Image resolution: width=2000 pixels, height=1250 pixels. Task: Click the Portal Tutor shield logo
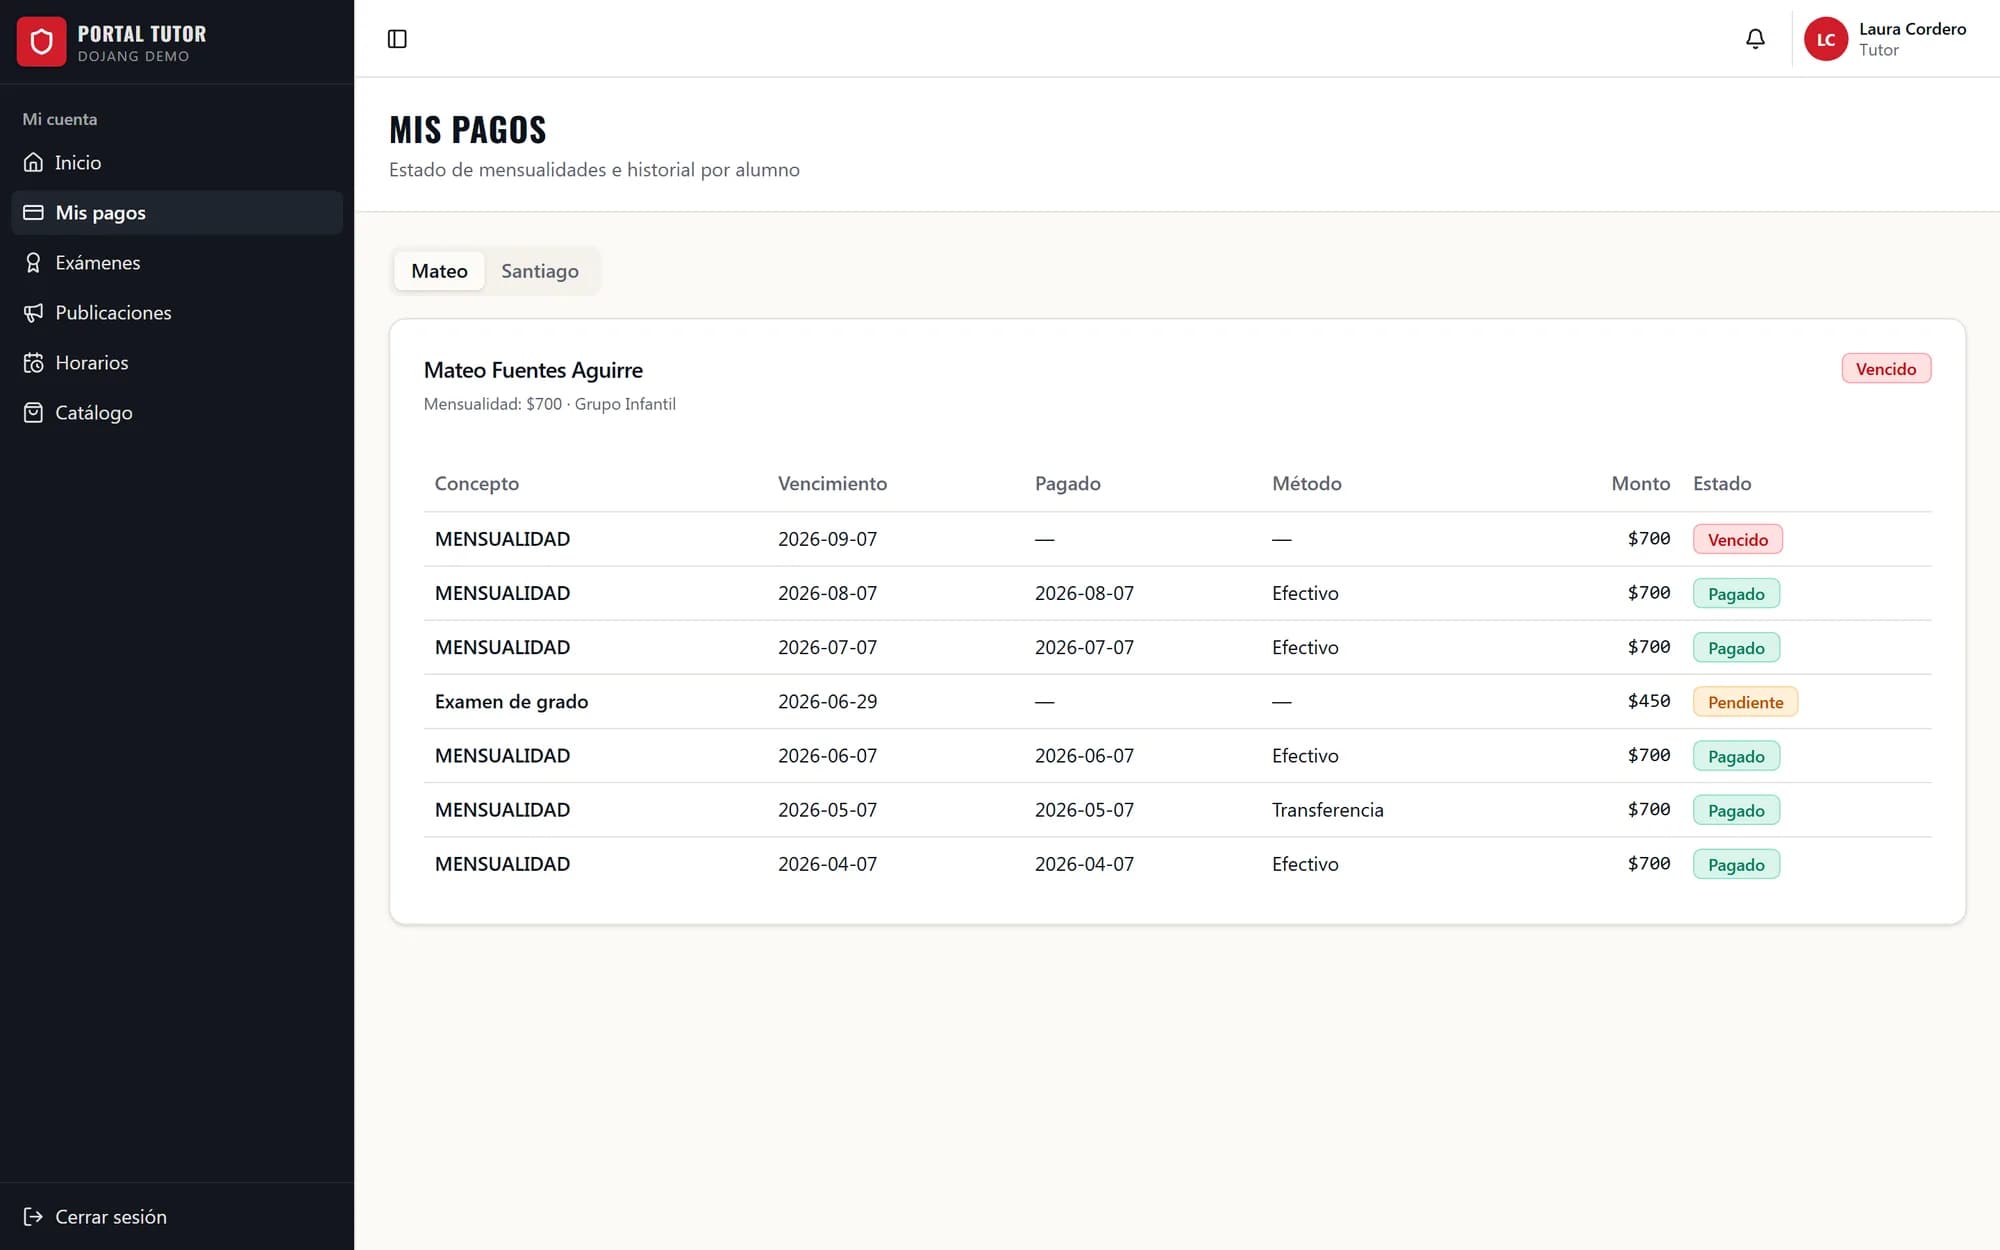pos(41,41)
